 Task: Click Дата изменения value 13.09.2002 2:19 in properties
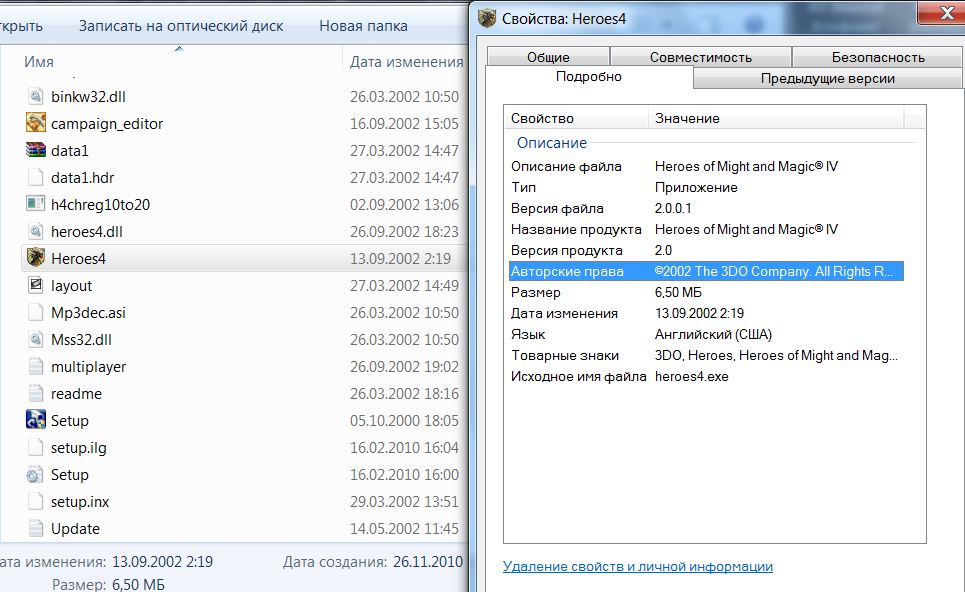(x=700, y=313)
